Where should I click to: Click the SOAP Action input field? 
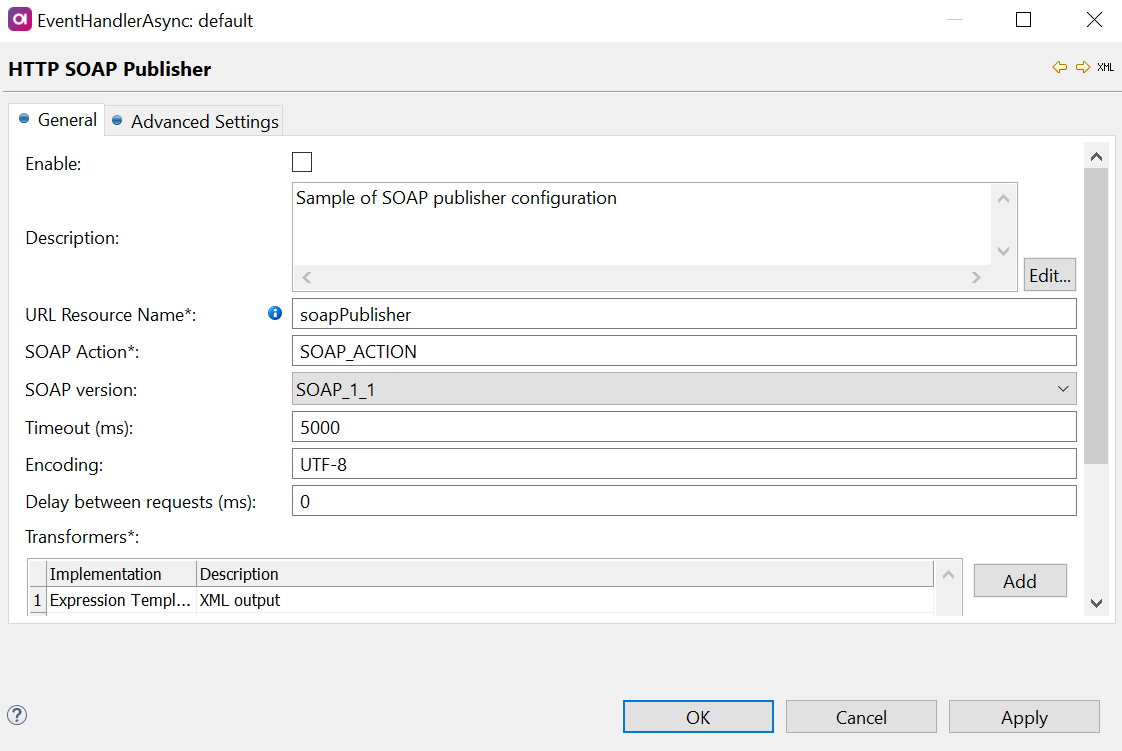click(683, 351)
